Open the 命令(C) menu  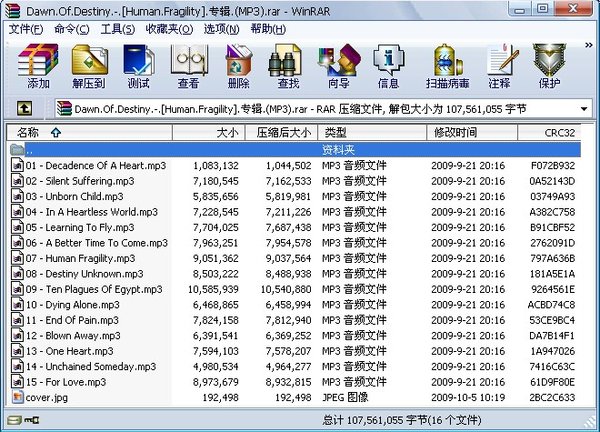[72, 29]
